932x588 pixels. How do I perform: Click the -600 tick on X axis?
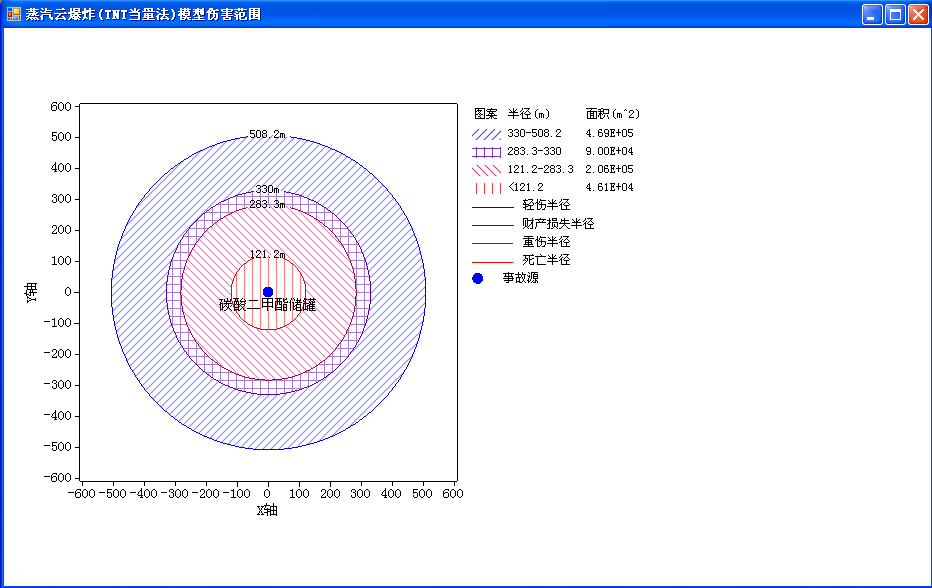81,493
